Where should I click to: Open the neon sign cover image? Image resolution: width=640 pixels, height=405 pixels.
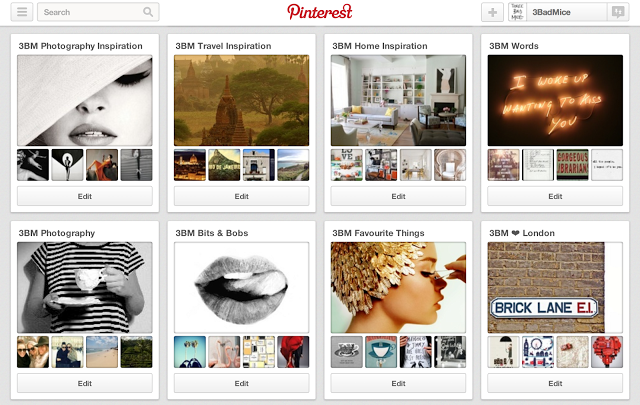[555, 100]
